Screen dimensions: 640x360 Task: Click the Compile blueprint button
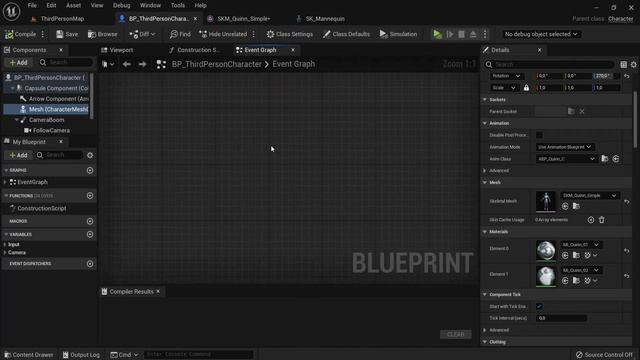21,34
